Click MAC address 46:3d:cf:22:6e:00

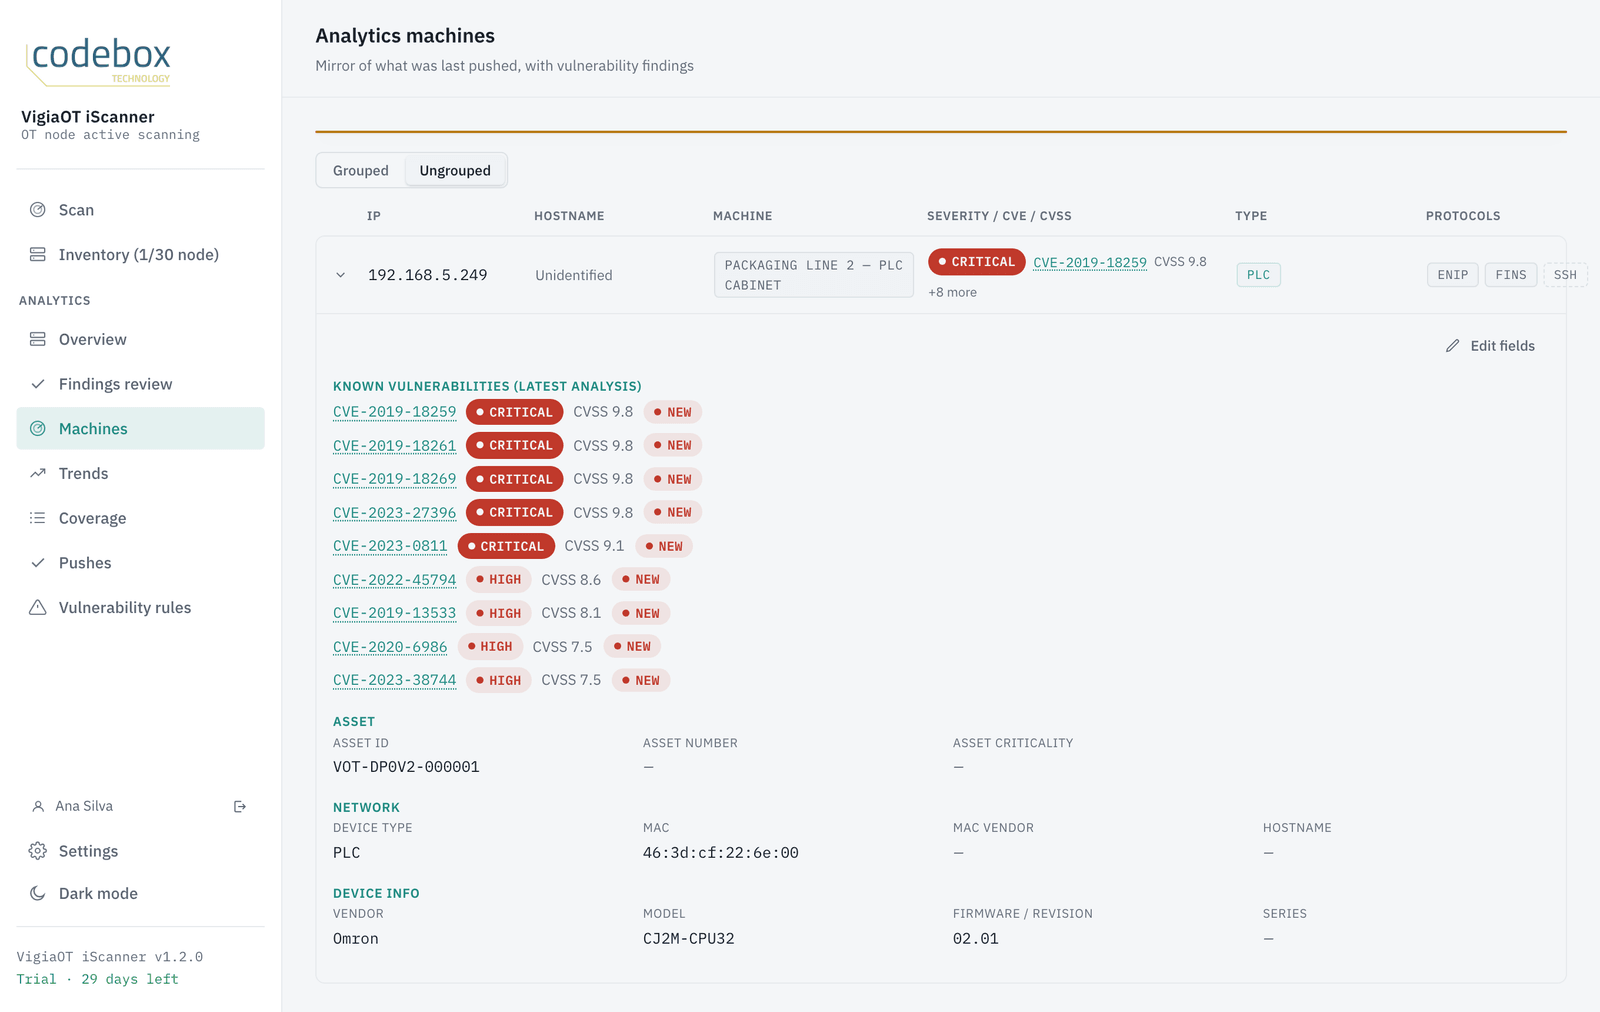[721, 853]
